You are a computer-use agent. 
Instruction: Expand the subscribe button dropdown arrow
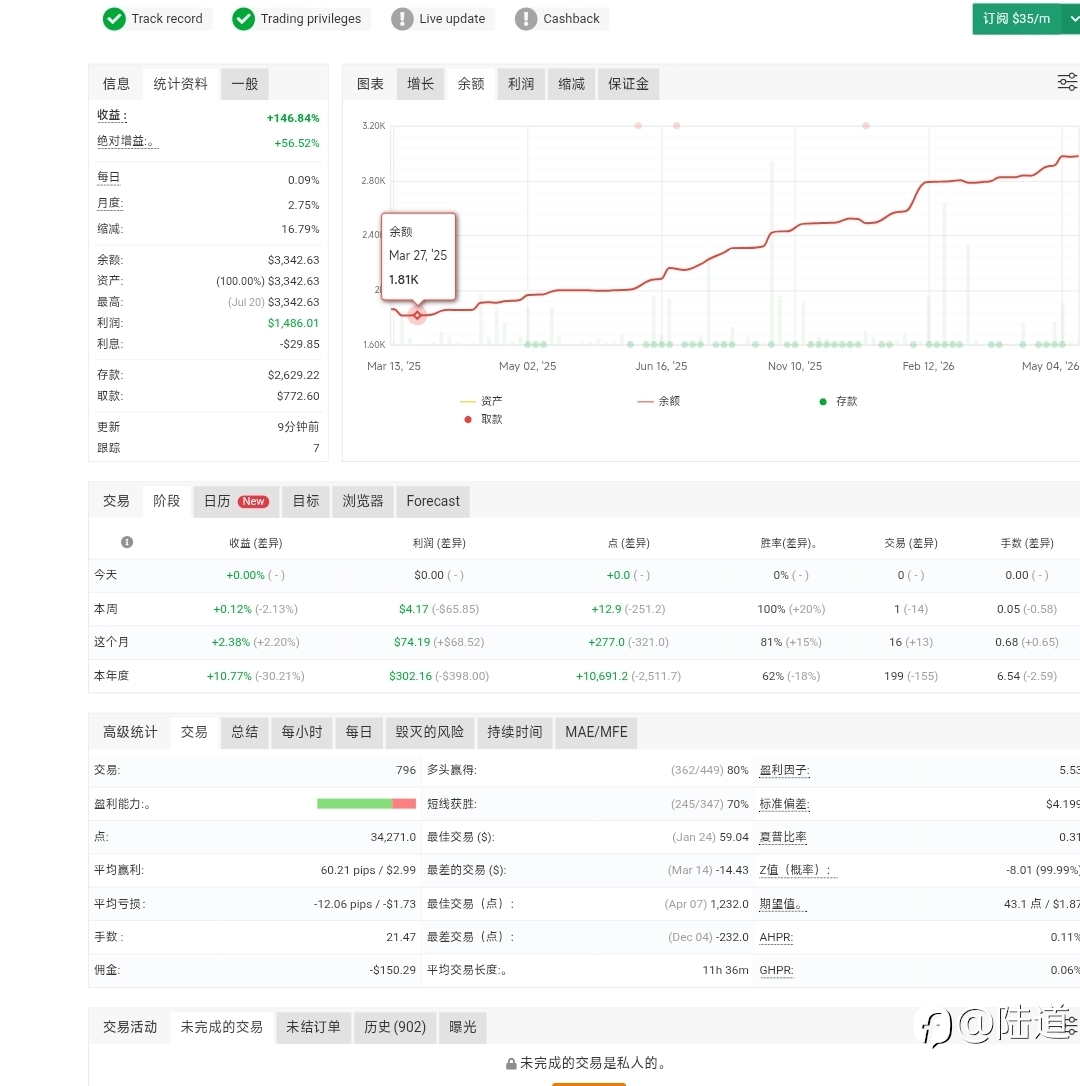(1072, 19)
